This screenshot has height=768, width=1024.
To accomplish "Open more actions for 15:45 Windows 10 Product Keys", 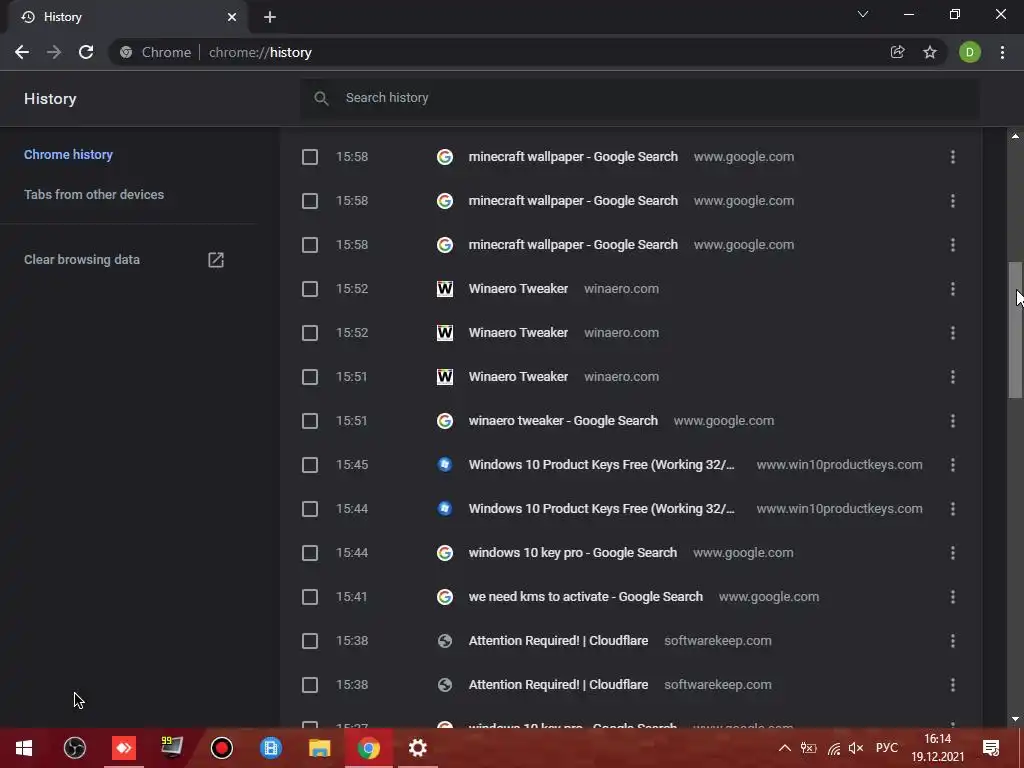I will [953, 465].
